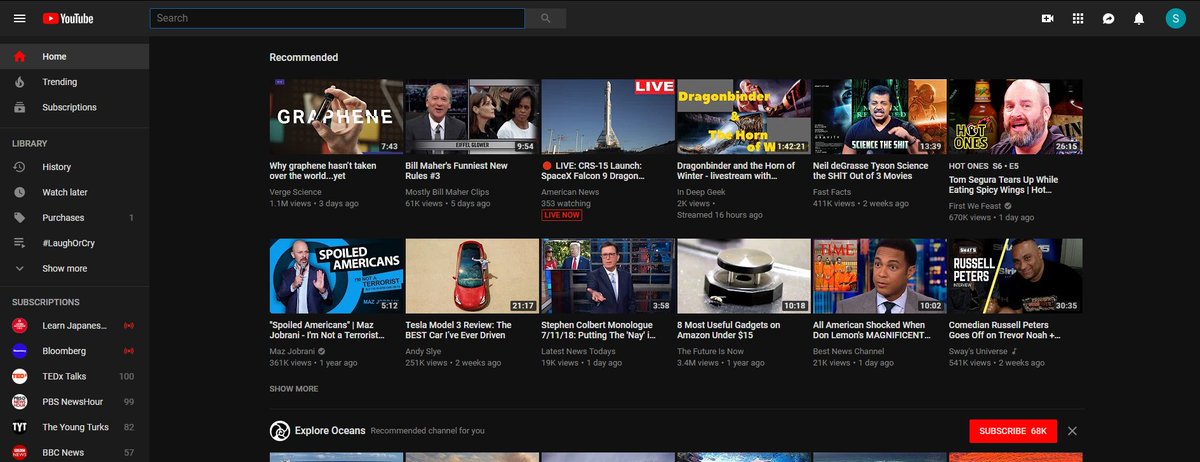Screen dimensions: 1200x462
Task: Open Watch later in the sidebar
Action: [x=75, y=192]
